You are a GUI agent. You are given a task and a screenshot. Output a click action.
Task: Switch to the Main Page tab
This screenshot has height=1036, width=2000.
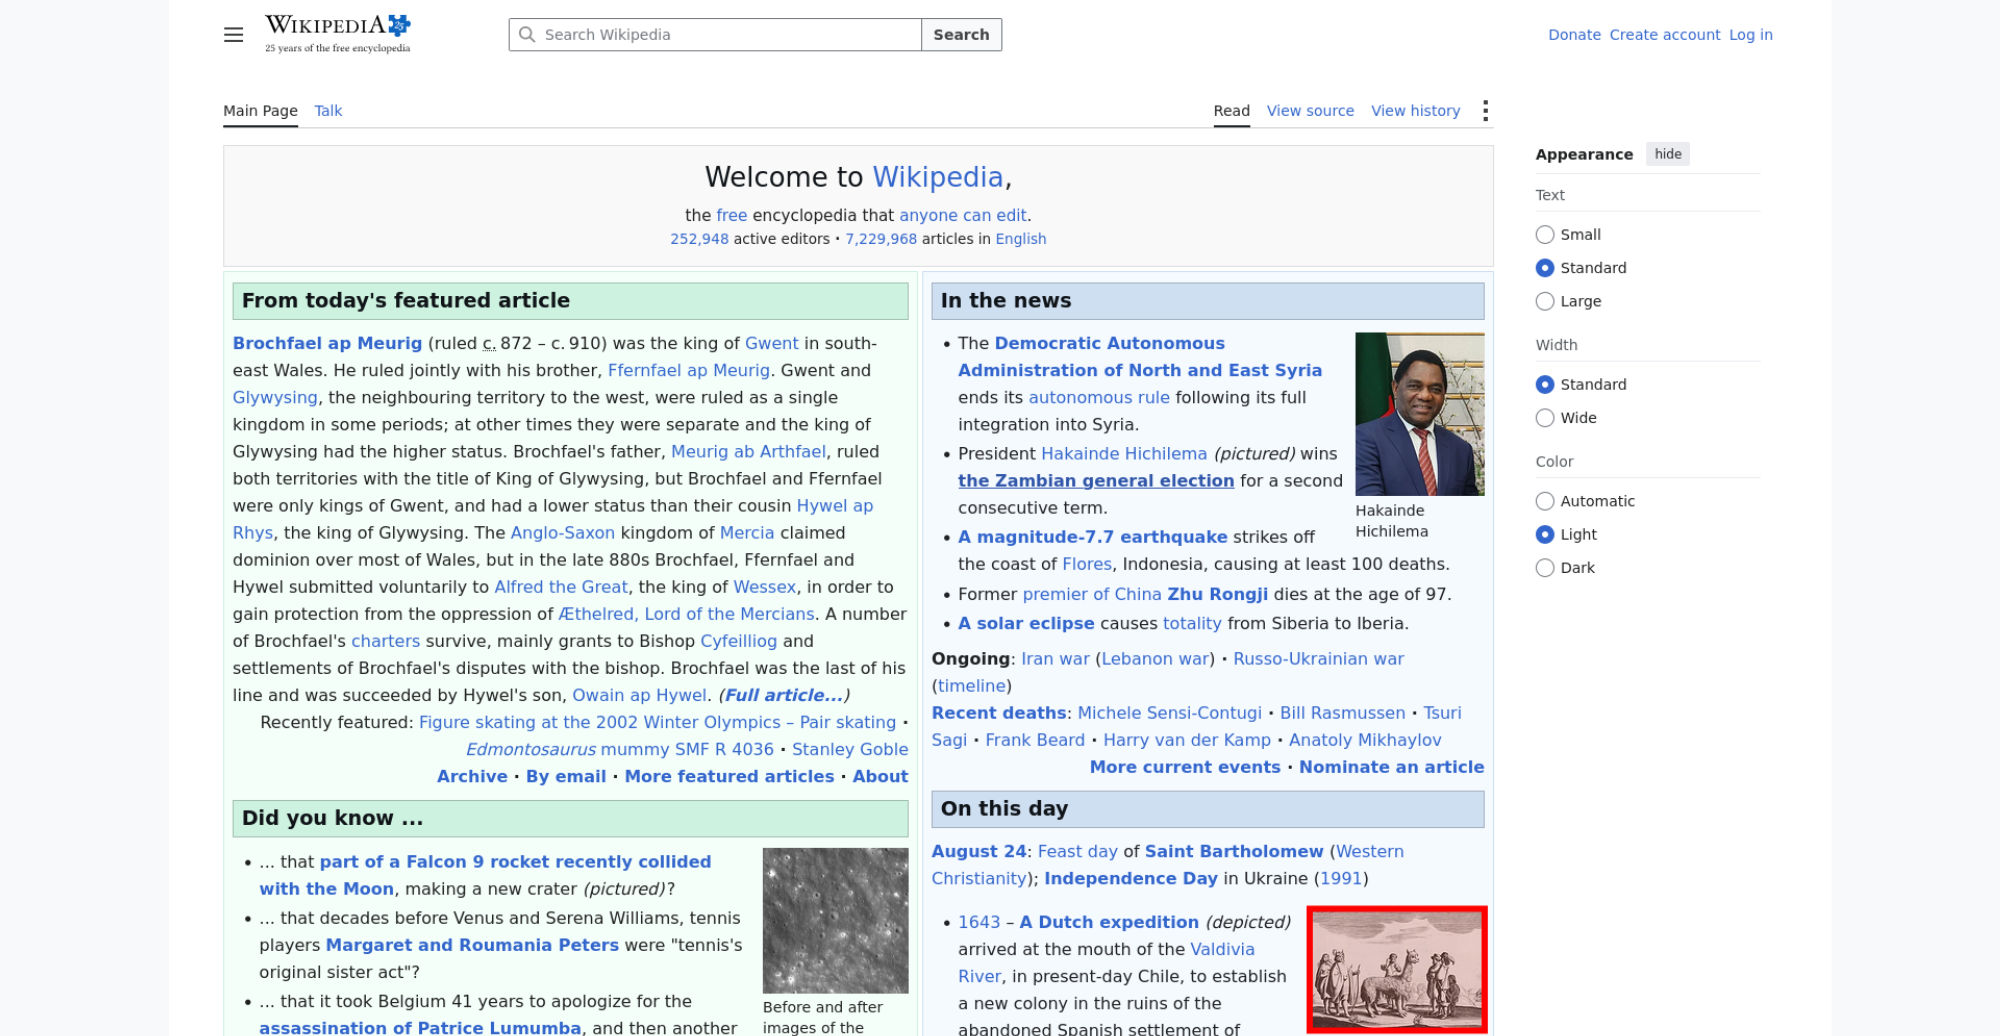[260, 111]
